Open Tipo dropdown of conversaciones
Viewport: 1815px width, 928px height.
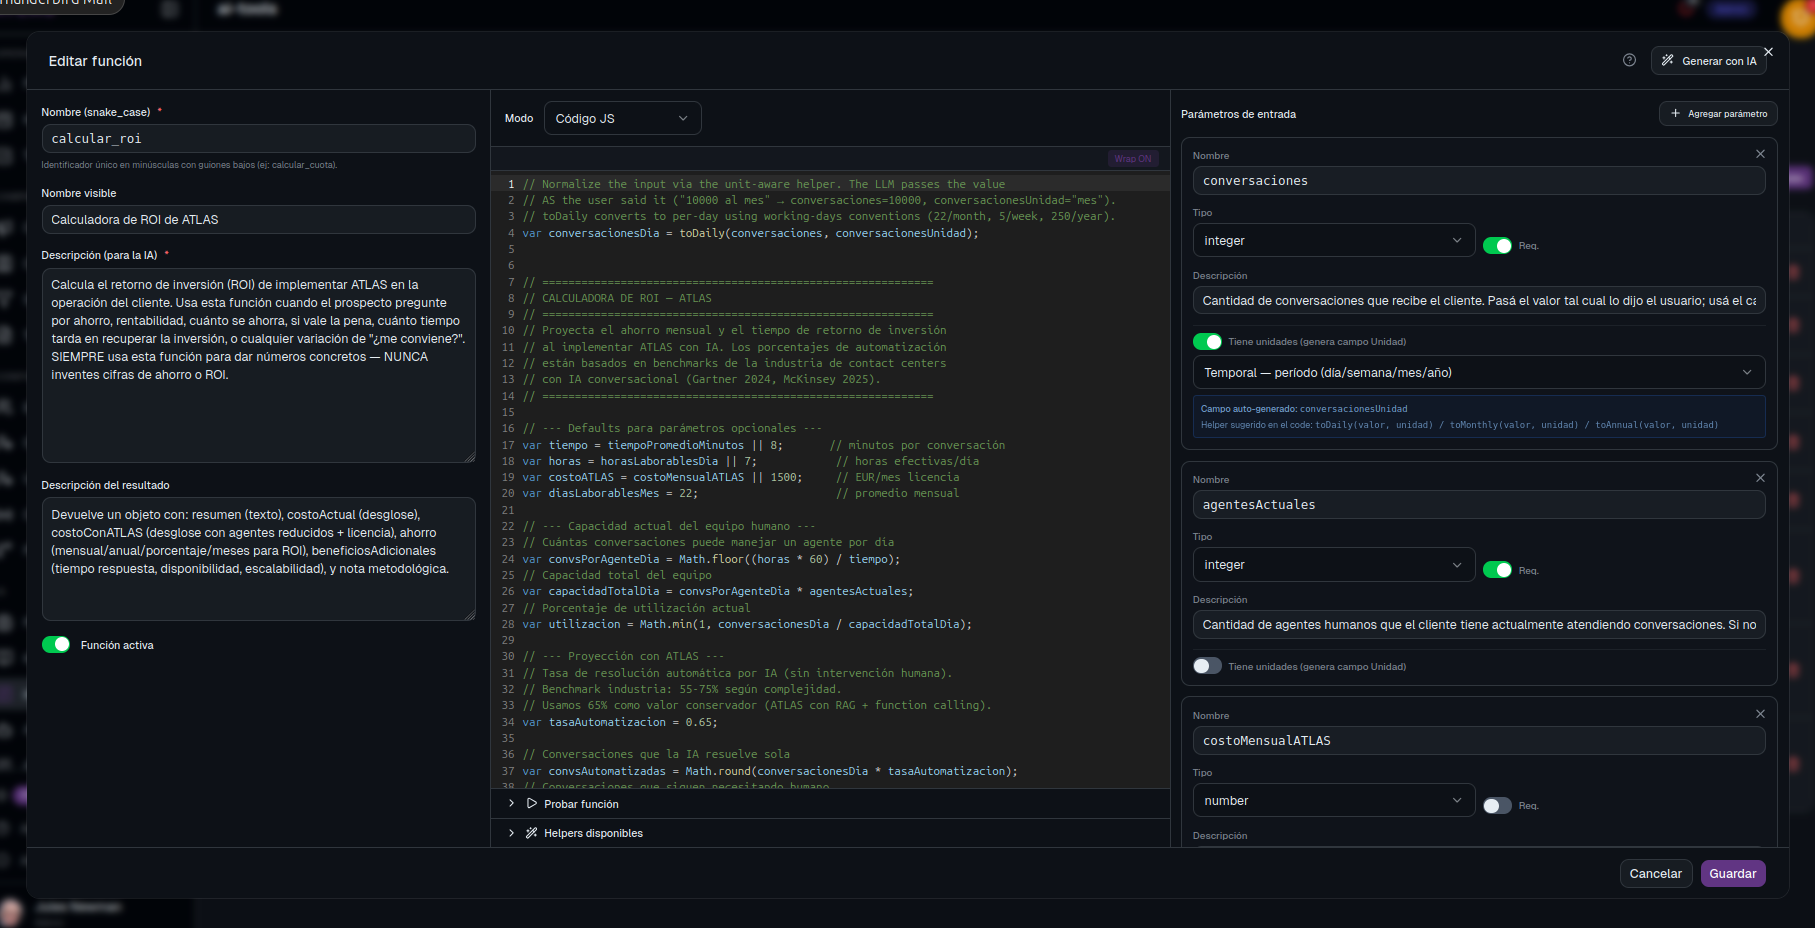(x=1333, y=241)
